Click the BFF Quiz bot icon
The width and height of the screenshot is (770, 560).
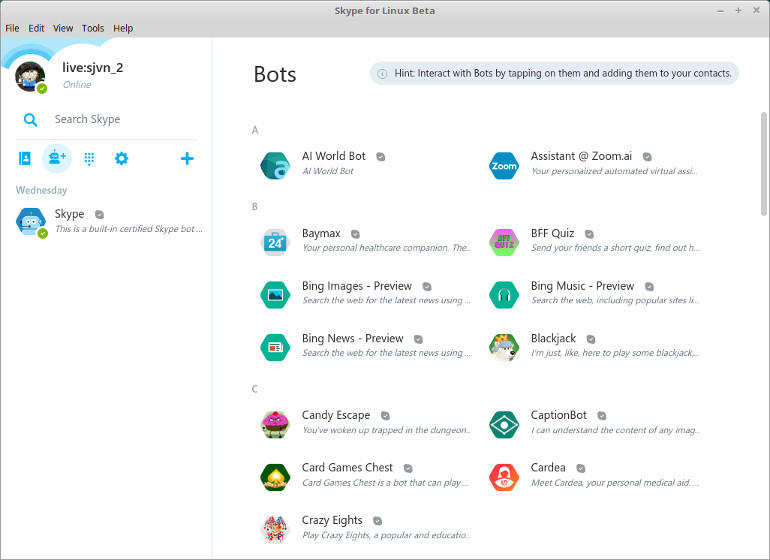point(504,242)
